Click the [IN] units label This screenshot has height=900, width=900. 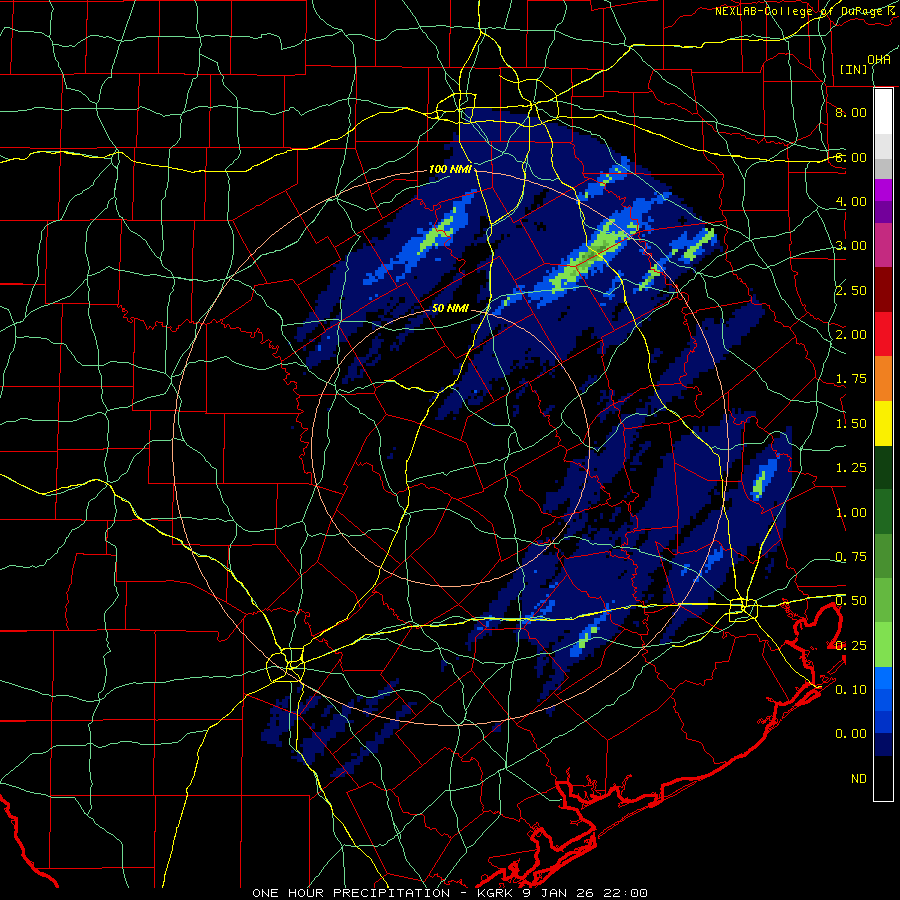(x=854, y=69)
